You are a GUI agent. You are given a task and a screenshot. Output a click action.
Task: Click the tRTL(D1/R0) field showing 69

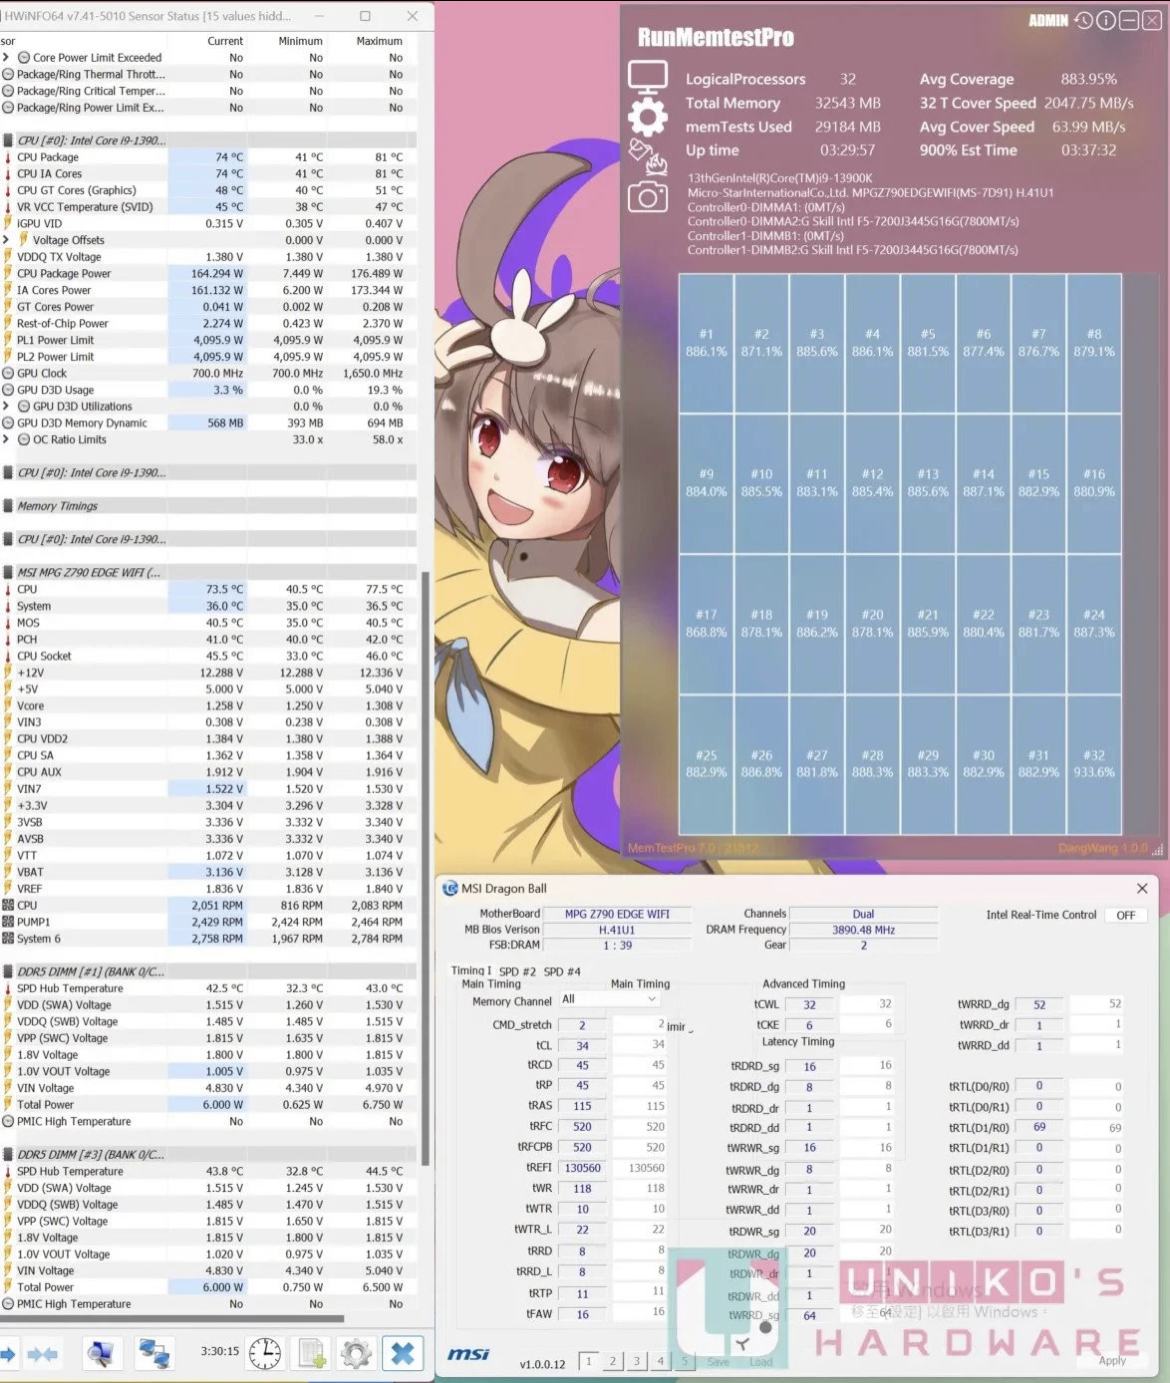coord(1040,1127)
